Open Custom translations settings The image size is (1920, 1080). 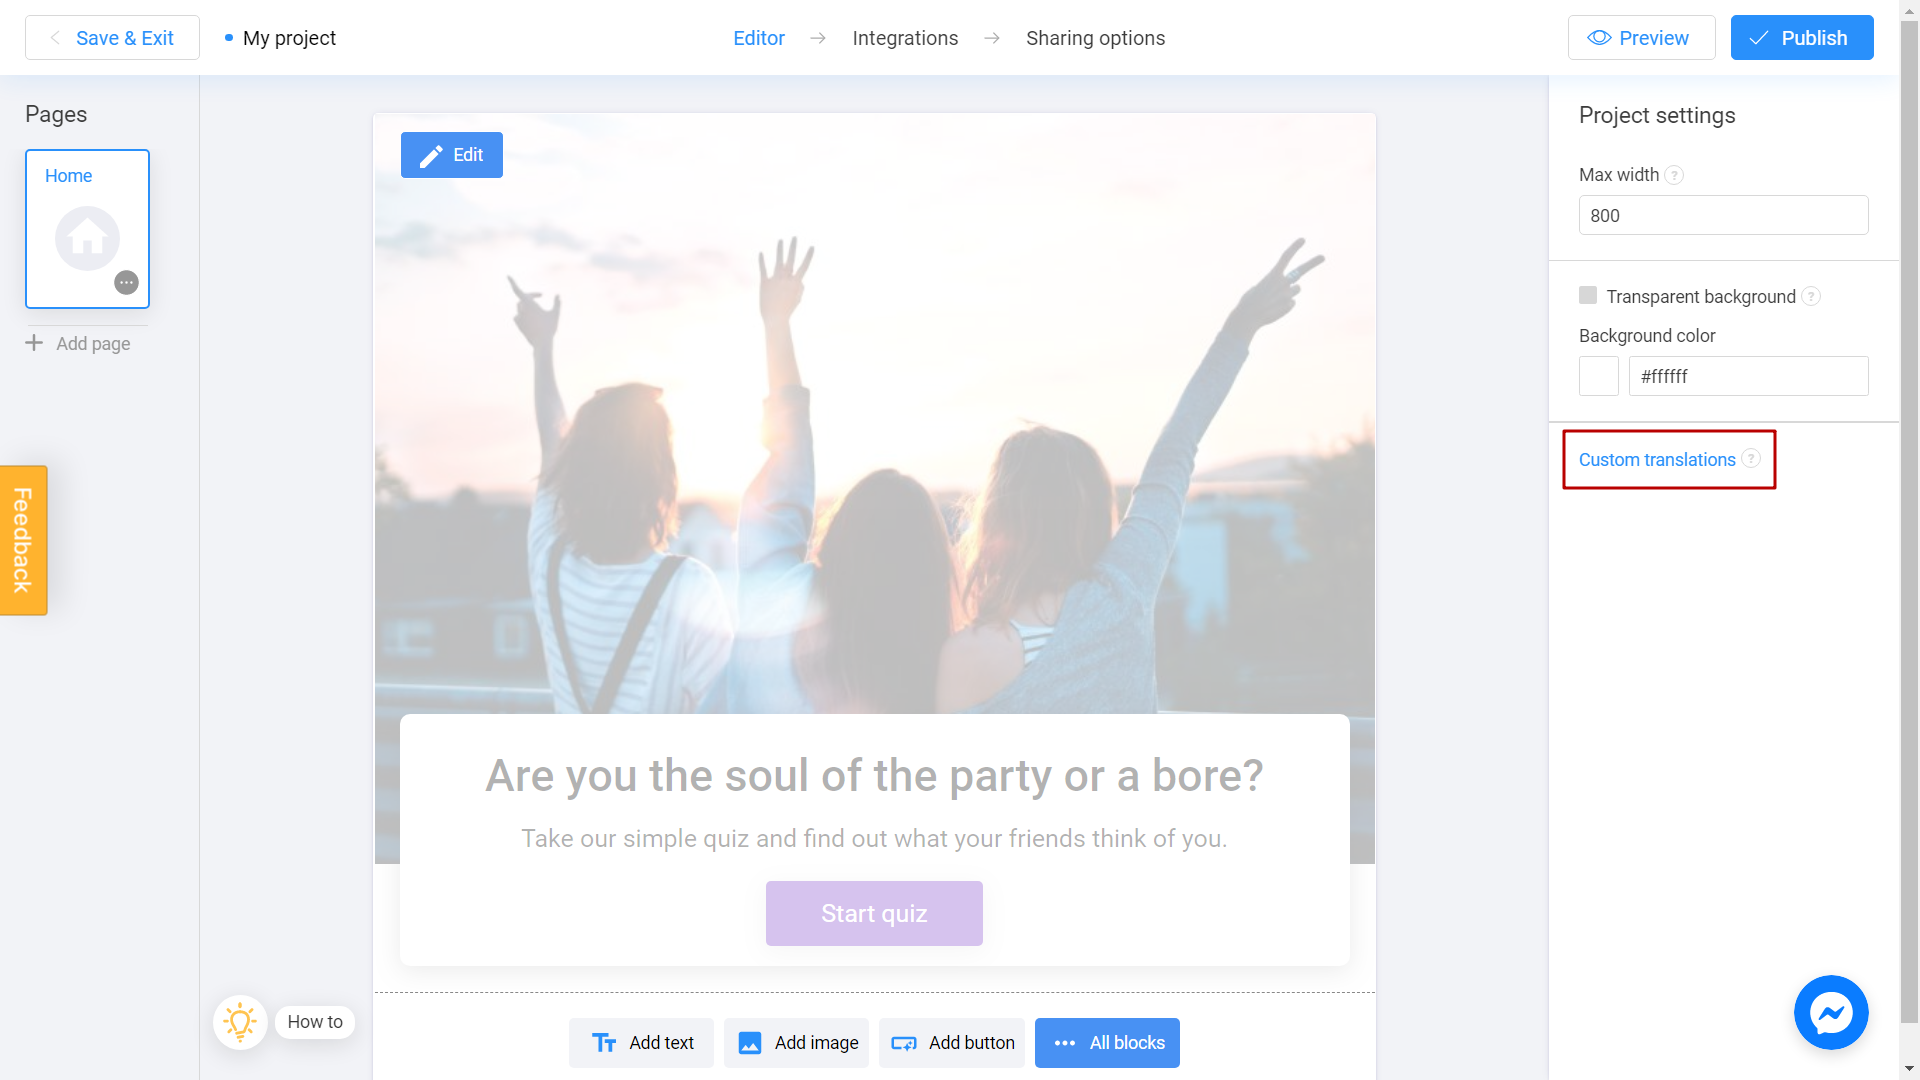1659,459
